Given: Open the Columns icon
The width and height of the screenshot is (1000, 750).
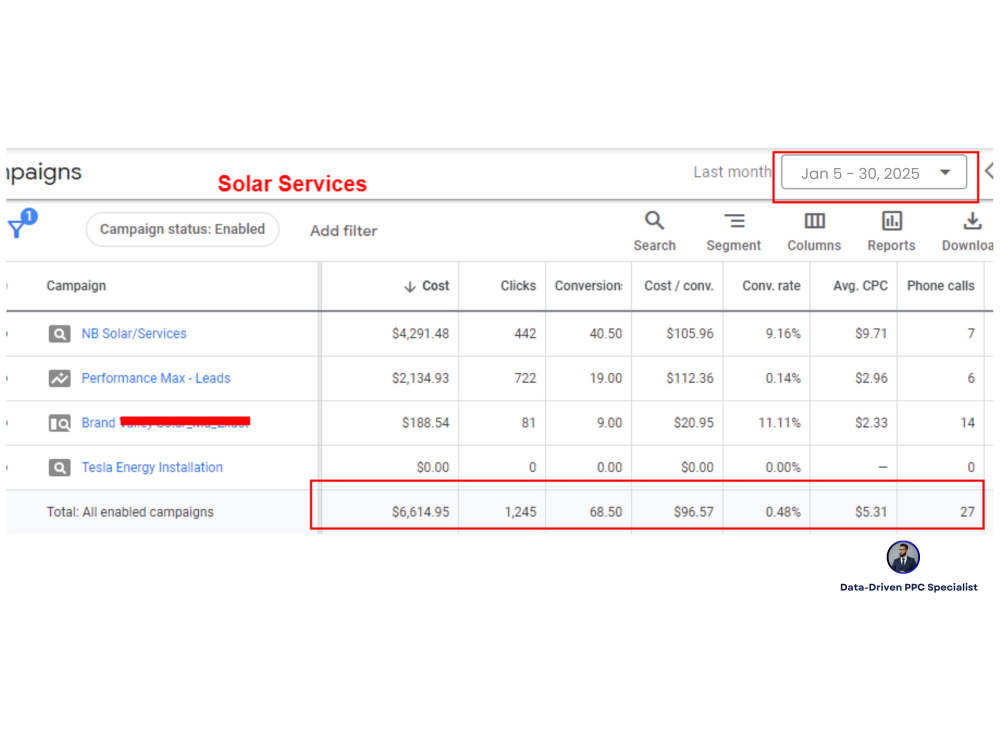Looking at the screenshot, I should coord(814,221).
